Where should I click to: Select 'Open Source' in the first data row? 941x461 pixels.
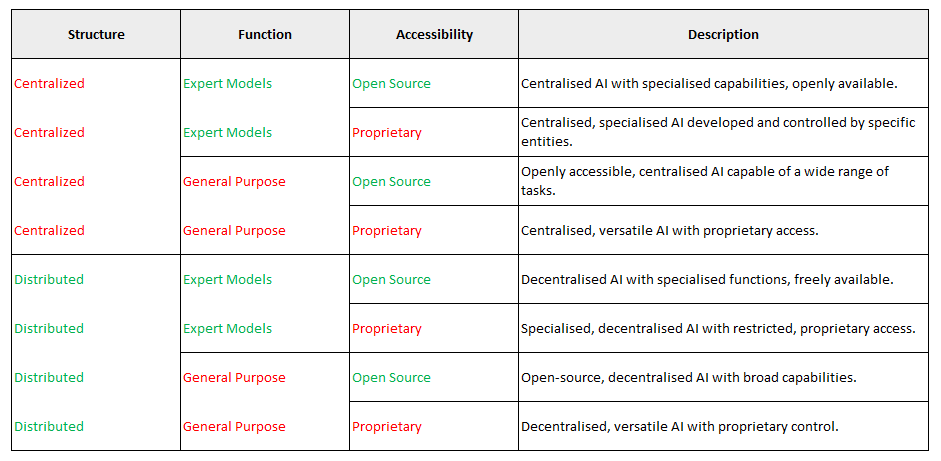pos(391,84)
